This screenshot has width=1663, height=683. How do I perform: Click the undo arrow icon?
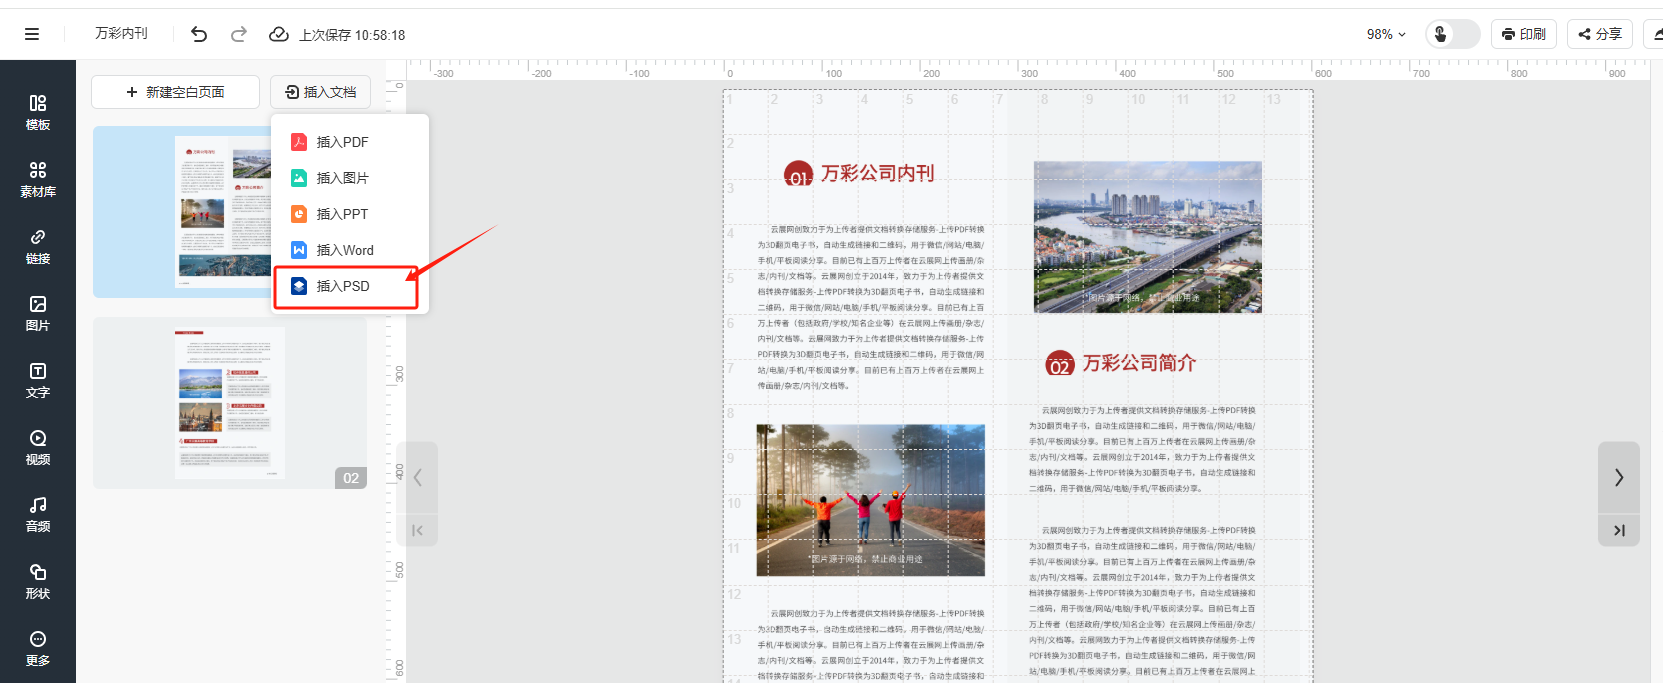click(x=199, y=34)
